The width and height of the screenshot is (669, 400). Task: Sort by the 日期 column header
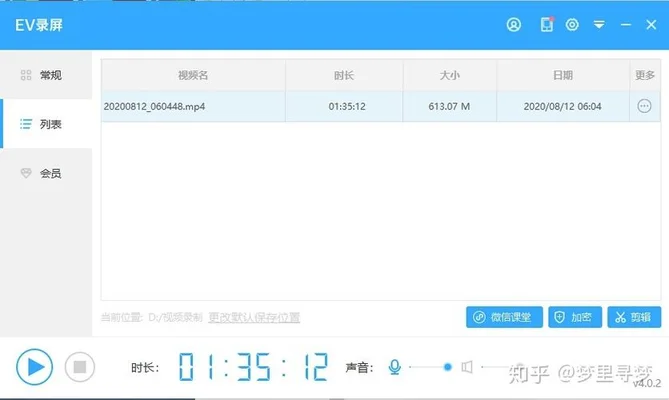point(563,75)
